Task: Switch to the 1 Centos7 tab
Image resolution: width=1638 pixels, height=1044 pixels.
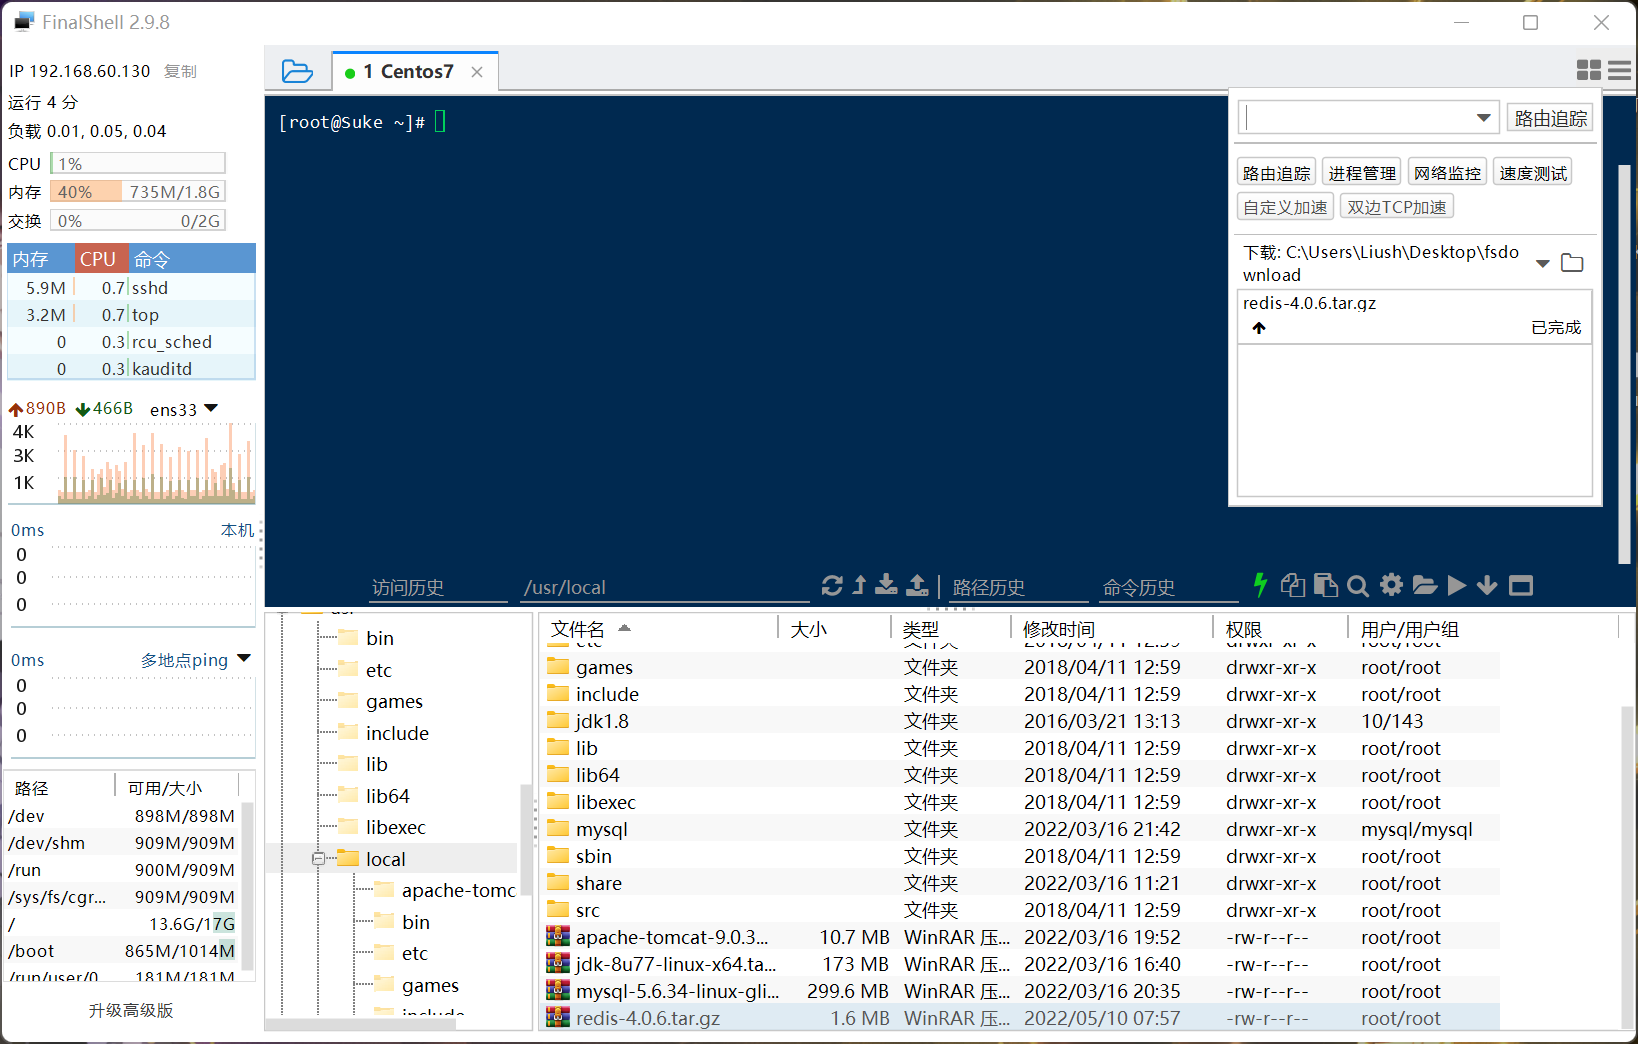Action: pos(409,72)
